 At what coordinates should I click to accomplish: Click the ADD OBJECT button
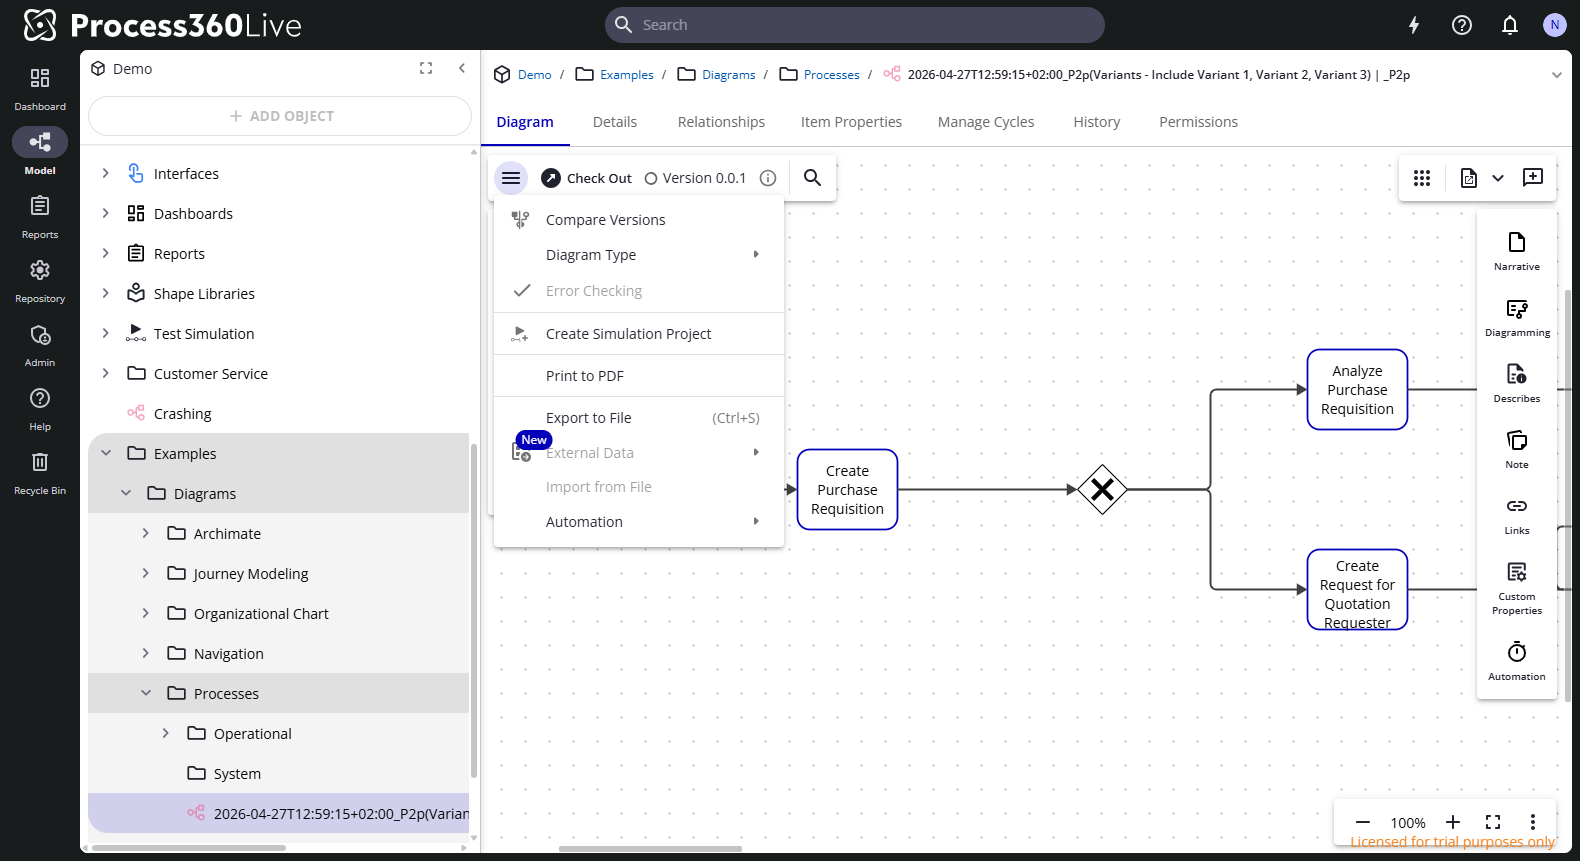coord(280,116)
